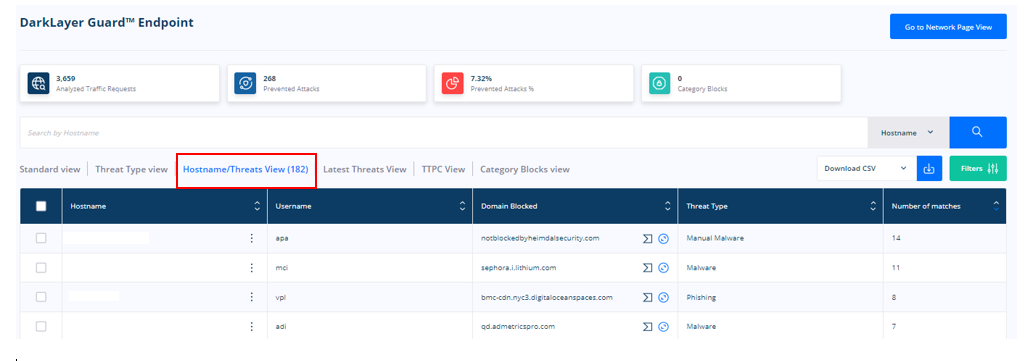This screenshot has width=1030, height=361.
Task: Check the box for the mci row
Action: click(41, 268)
